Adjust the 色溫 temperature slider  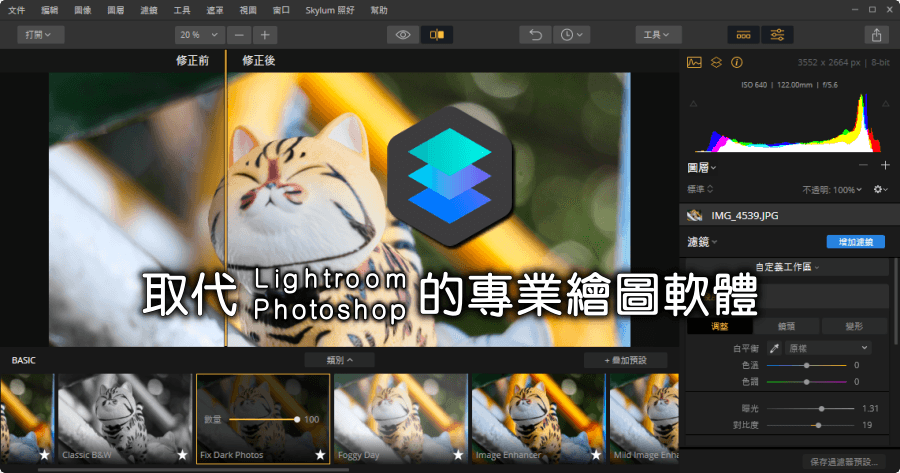click(x=806, y=365)
